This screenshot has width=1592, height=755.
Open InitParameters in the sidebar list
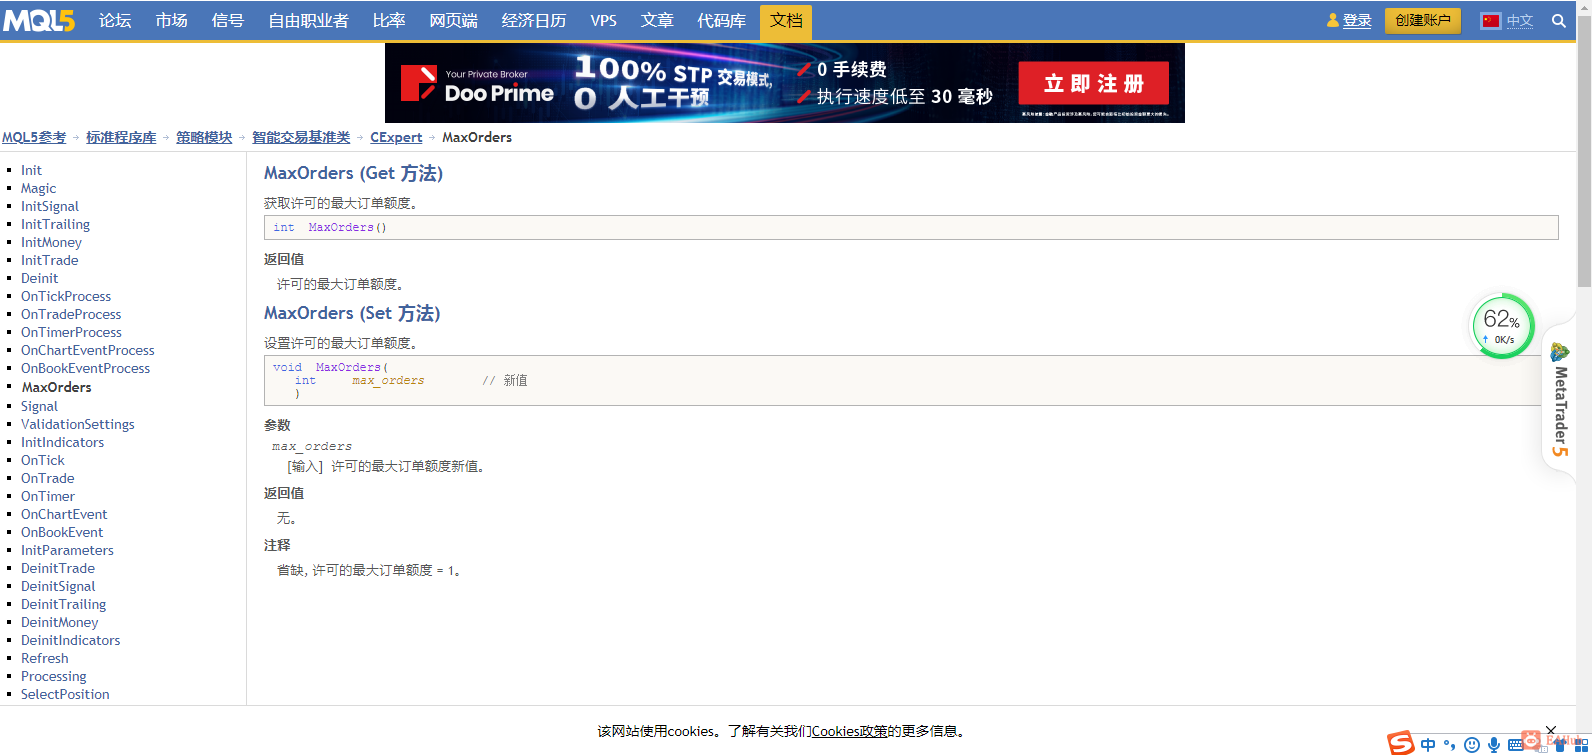click(x=67, y=551)
